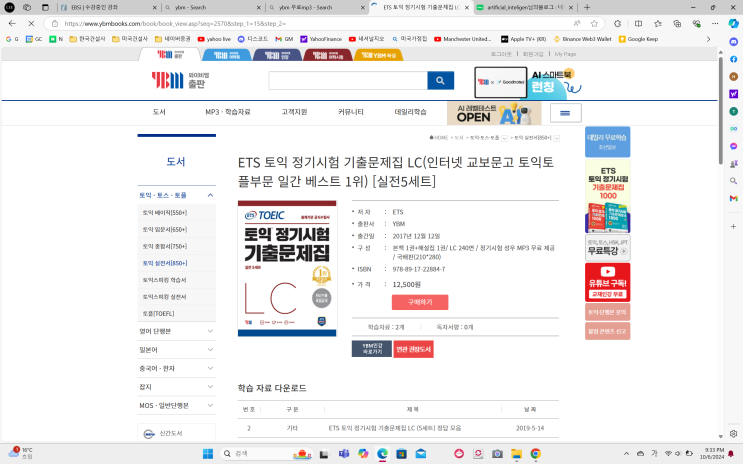Open 토익스피킹 학습서 link

click(164, 280)
